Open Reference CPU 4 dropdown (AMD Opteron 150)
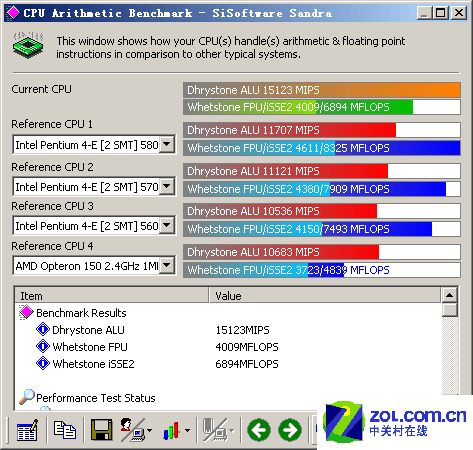 tap(167, 266)
